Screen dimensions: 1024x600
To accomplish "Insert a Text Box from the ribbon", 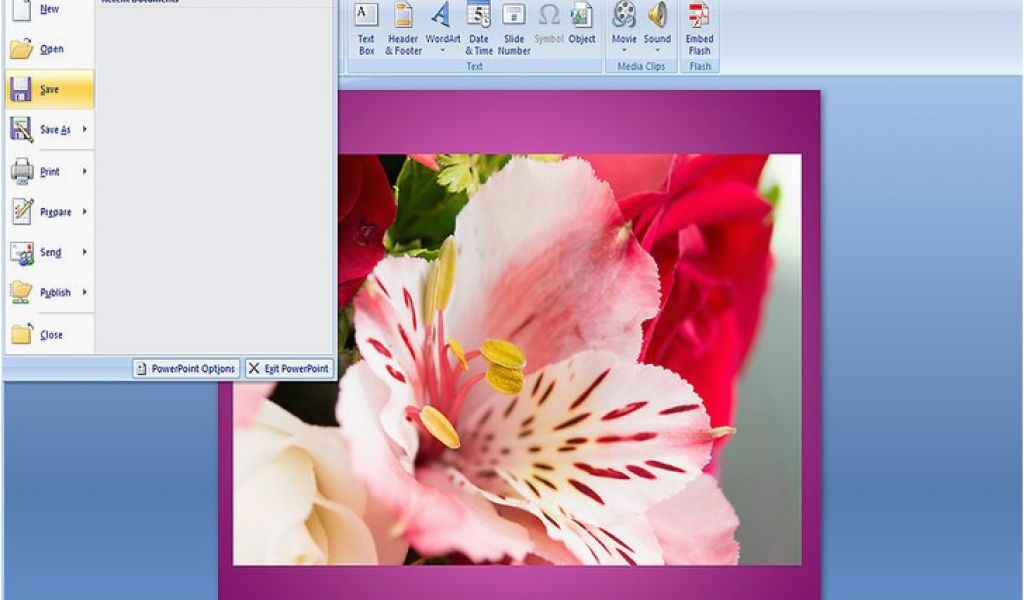I will tap(366, 29).
